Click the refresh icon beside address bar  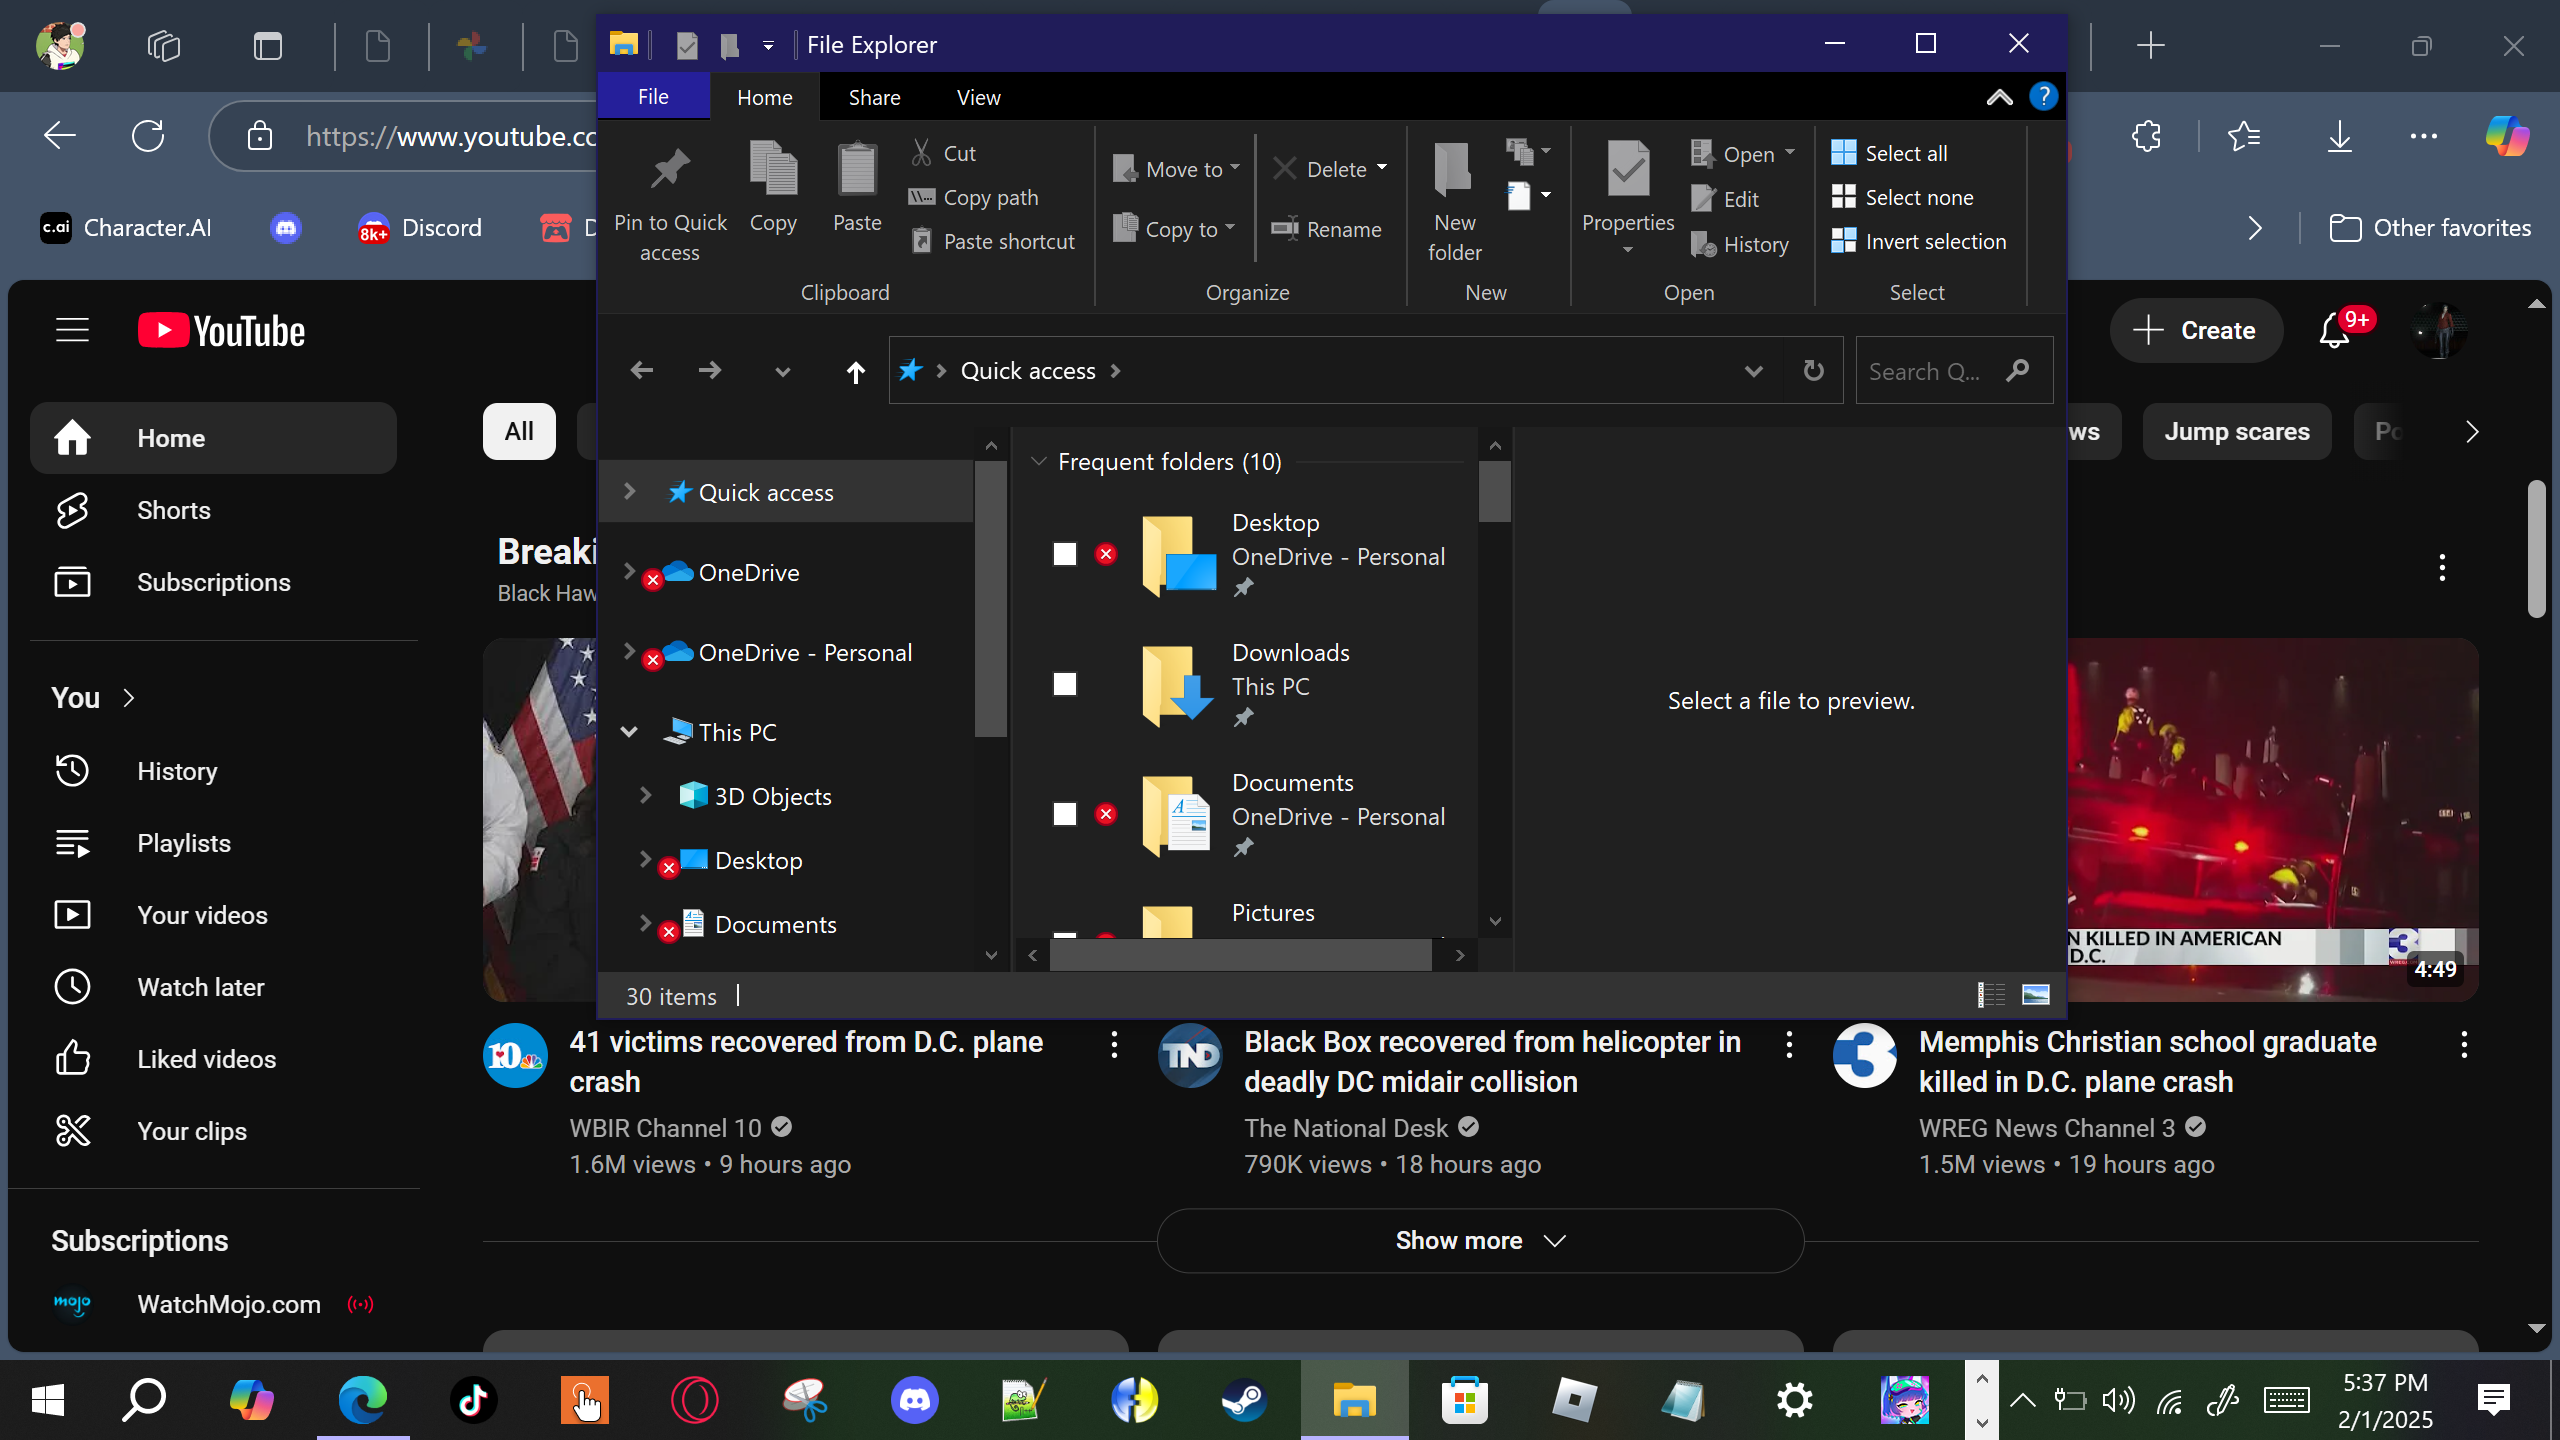[x=1813, y=371]
